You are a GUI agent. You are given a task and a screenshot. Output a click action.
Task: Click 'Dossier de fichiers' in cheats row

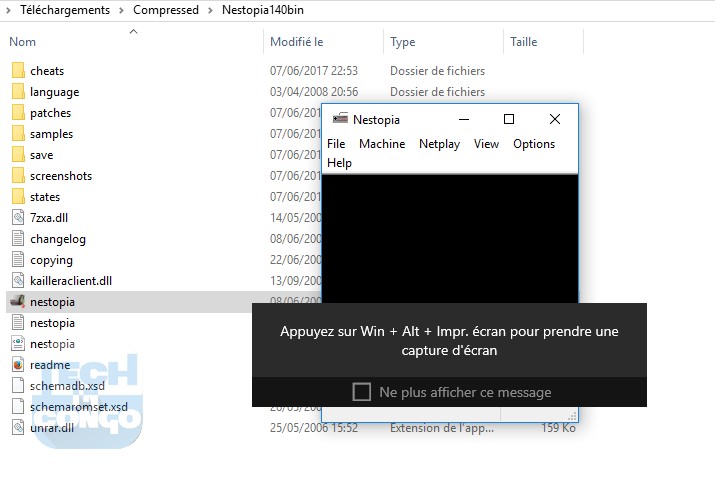[x=437, y=71]
